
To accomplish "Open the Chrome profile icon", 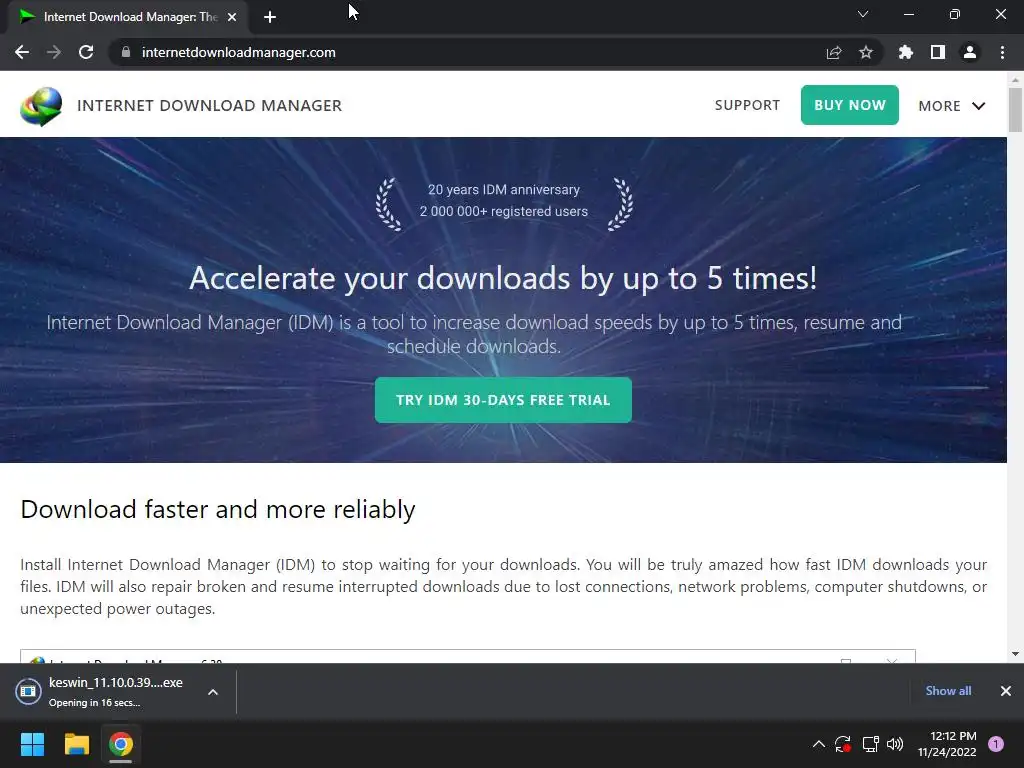I will click(970, 52).
